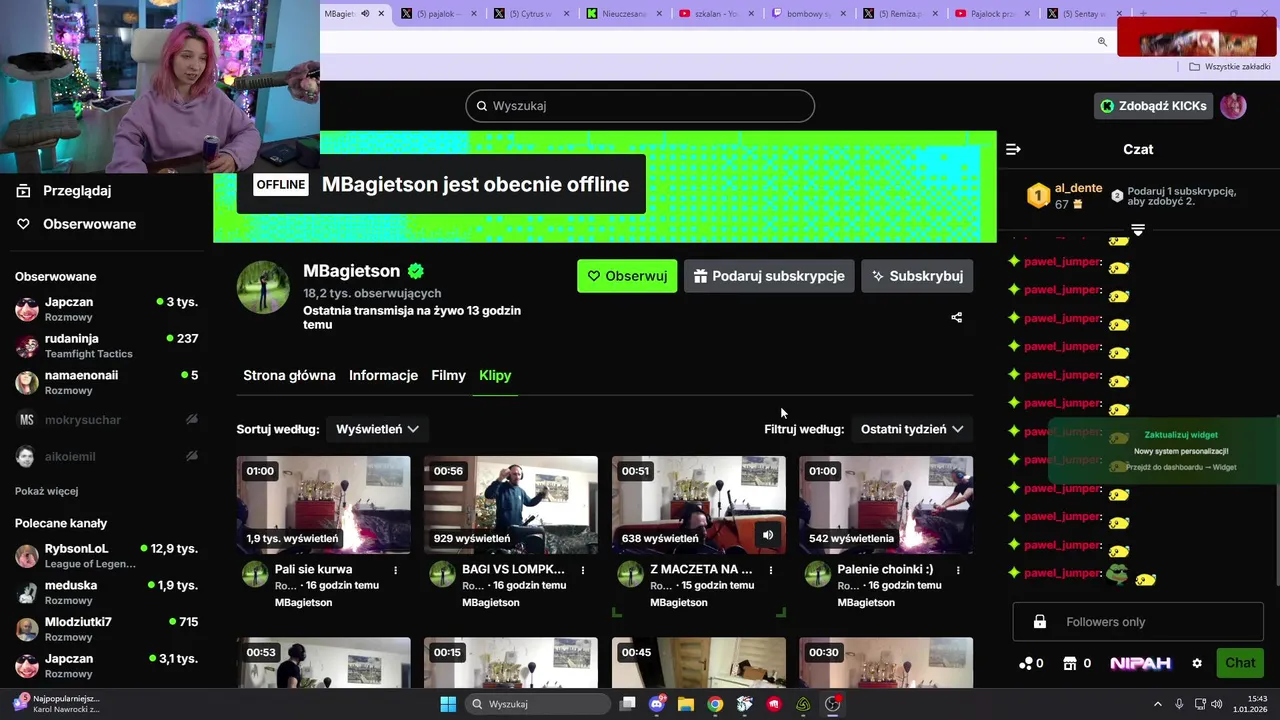This screenshot has width=1280, height=720.
Task: Open options menu for 'Pali sie kurwa' clip
Action: 395,570
